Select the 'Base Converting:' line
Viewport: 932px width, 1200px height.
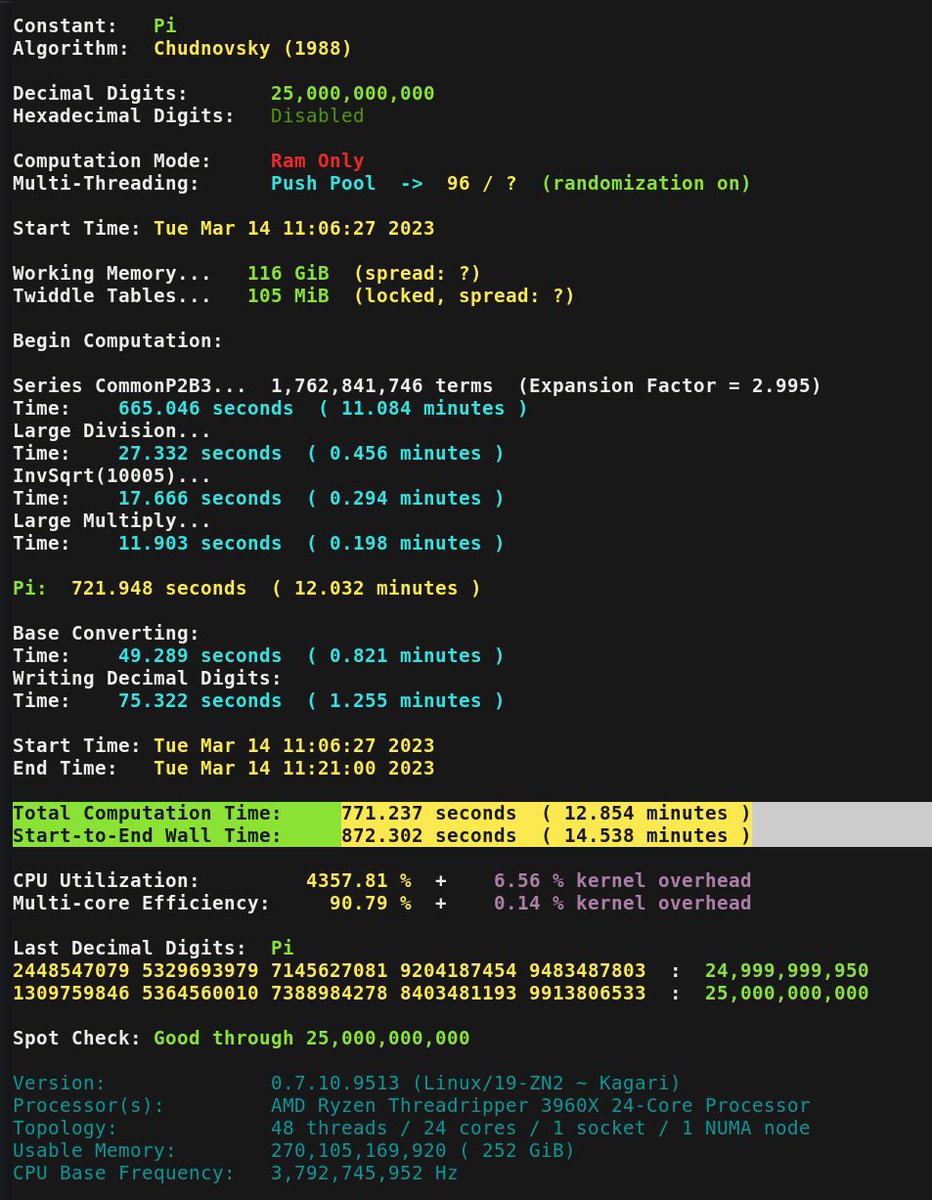click(106, 633)
